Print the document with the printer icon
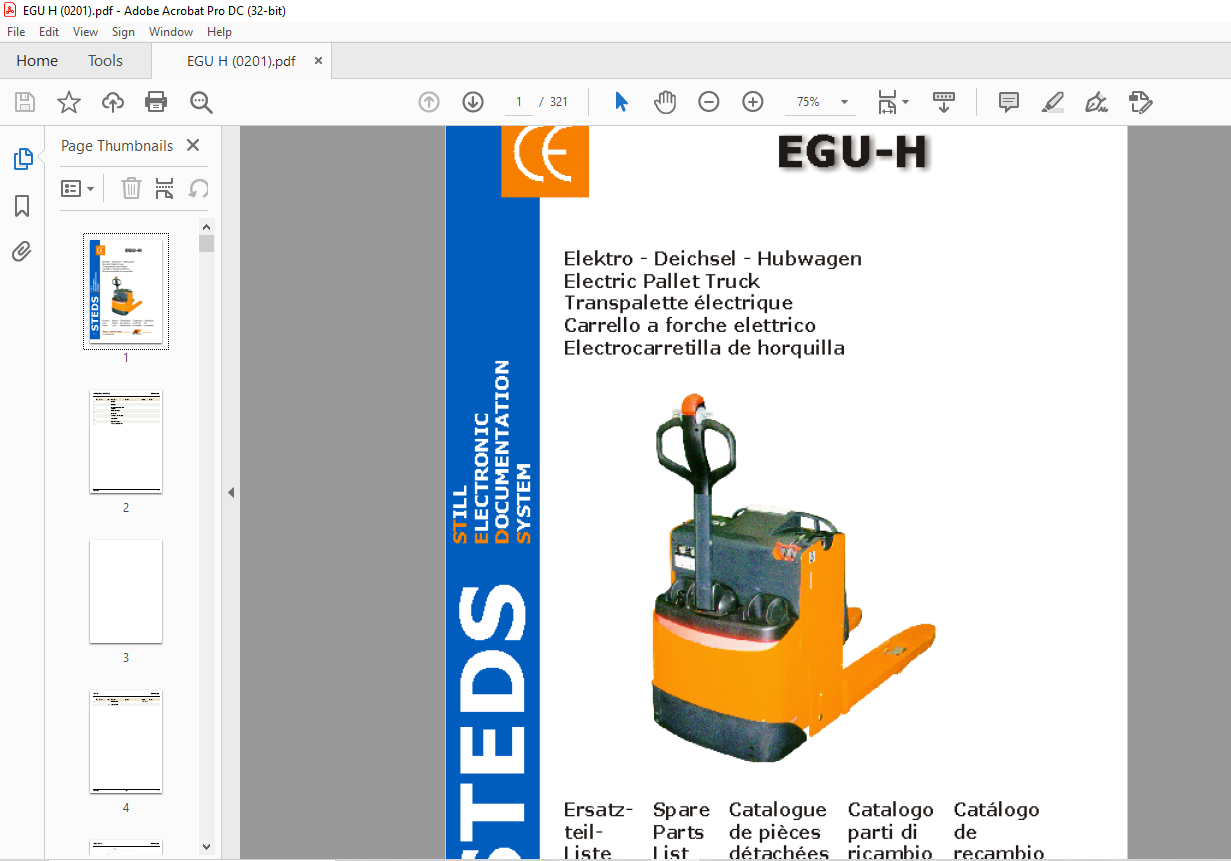 point(156,102)
